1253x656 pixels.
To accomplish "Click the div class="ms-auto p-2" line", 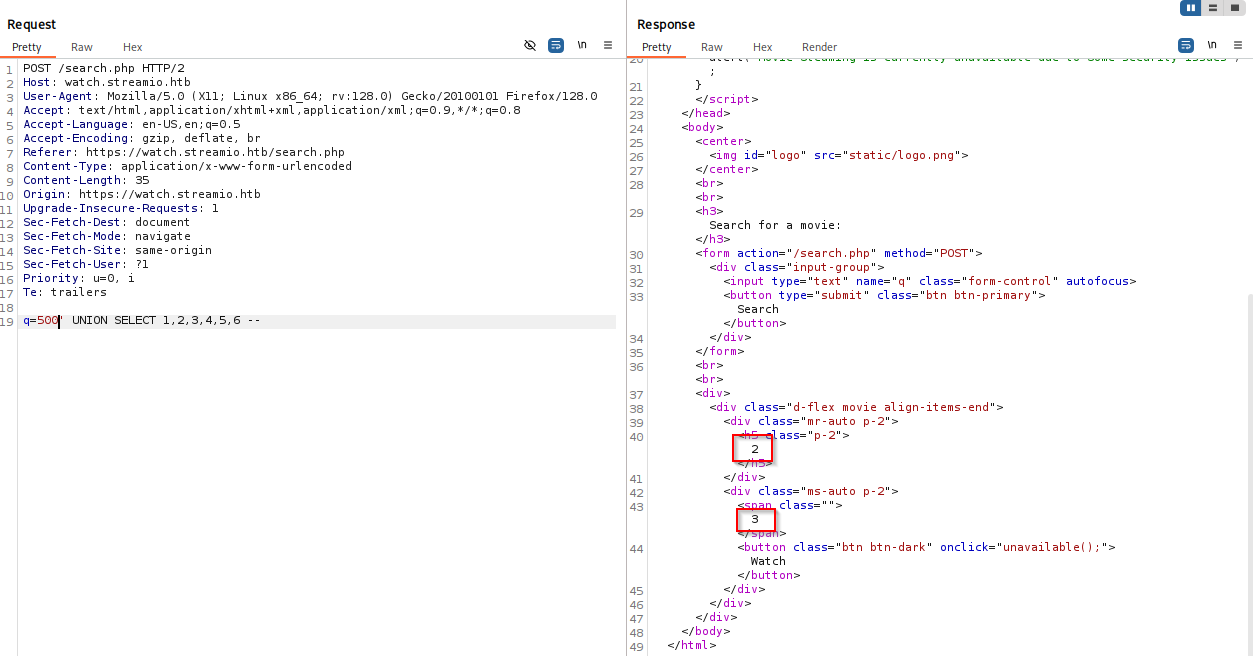I will pyautogui.click(x=811, y=491).
